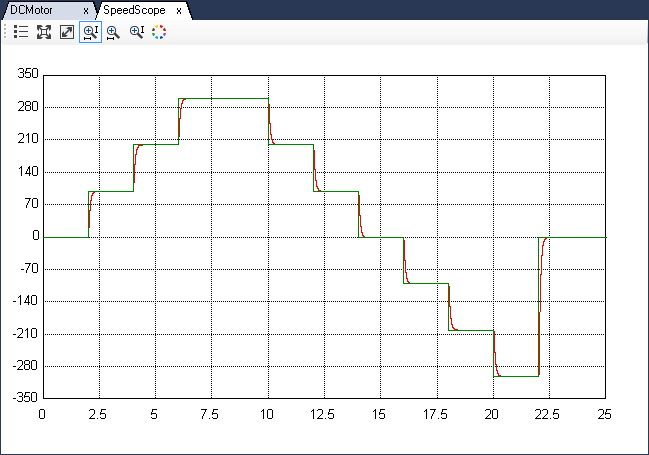Click the 12.5 time axis label
The height and width of the screenshot is (455, 649).
point(322,414)
